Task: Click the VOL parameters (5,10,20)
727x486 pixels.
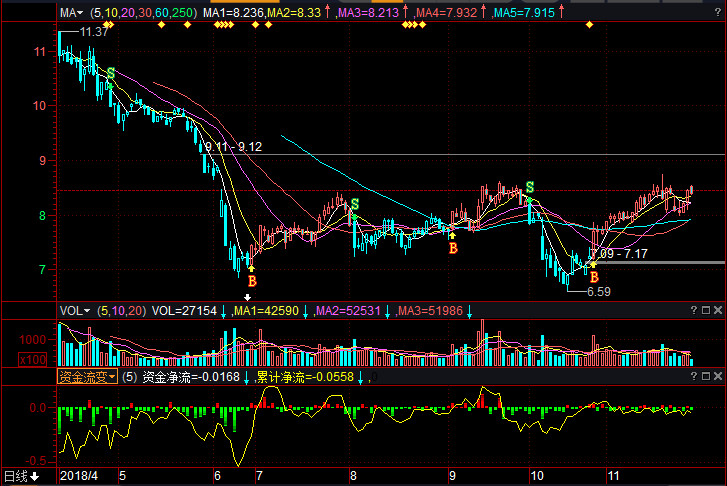Action: 111,311
